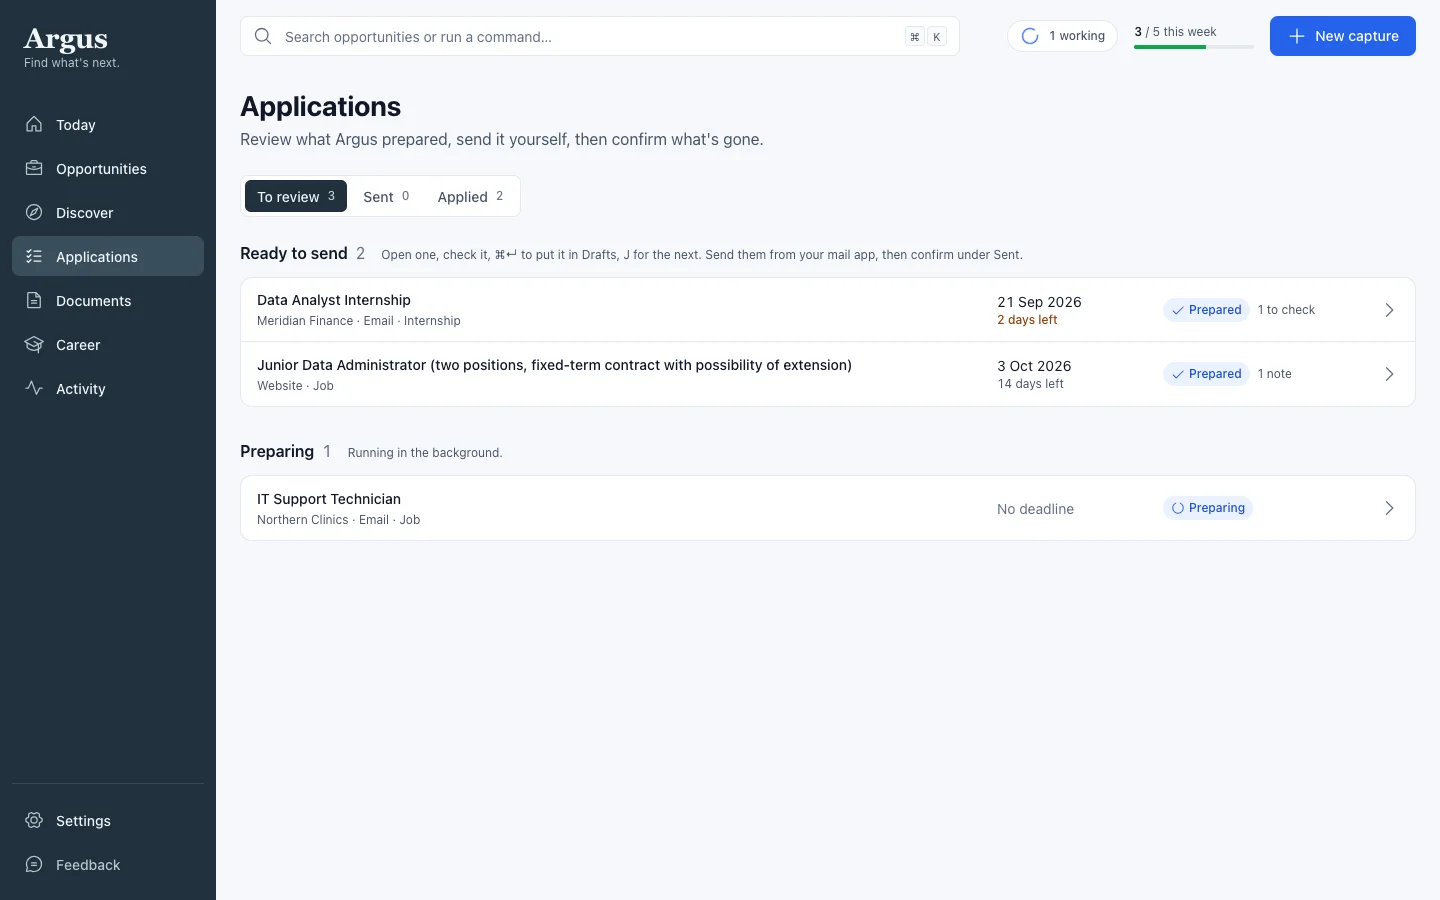1440x900 pixels.
Task: Open the IT Support Technician title
Action: pyautogui.click(x=329, y=499)
